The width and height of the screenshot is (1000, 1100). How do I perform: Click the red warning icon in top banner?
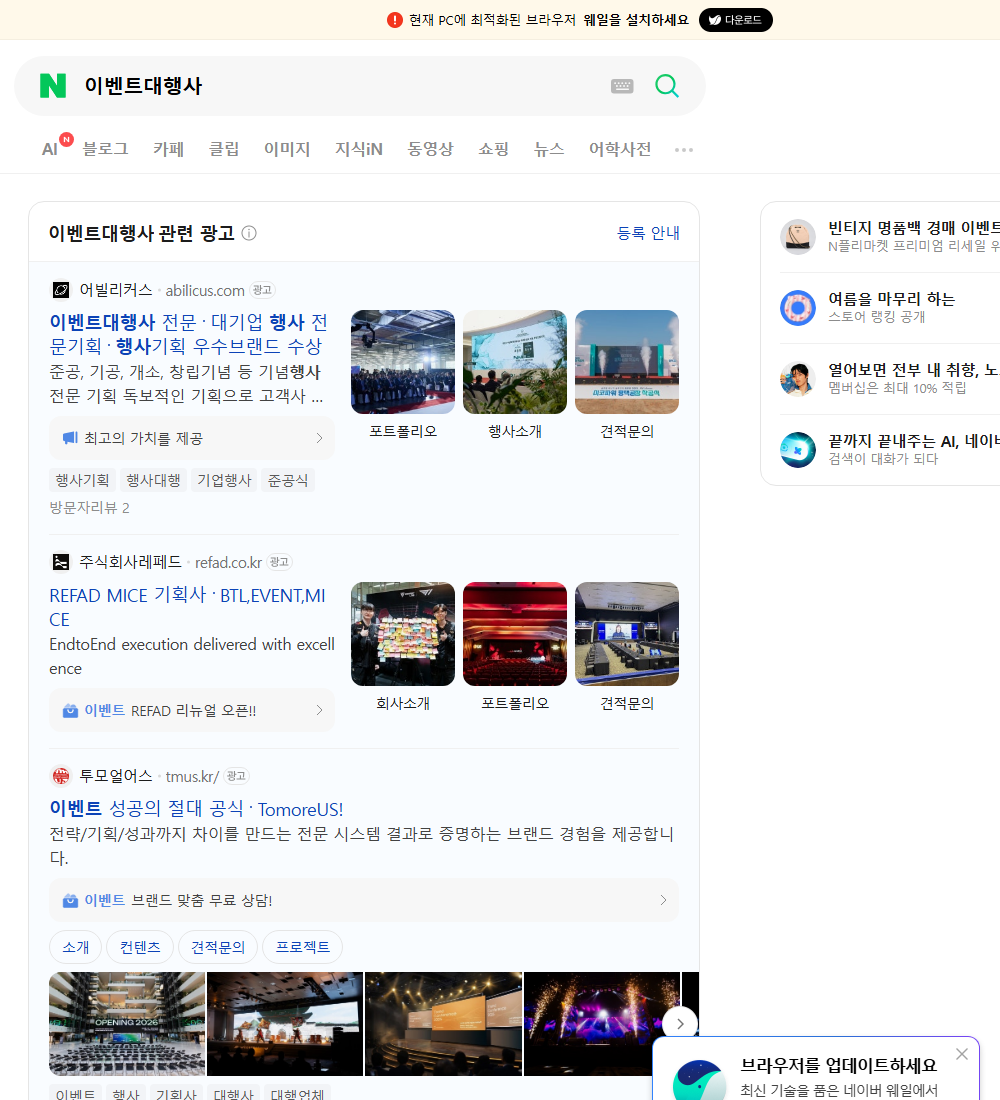pyautogui.click(x=394, y=20)
